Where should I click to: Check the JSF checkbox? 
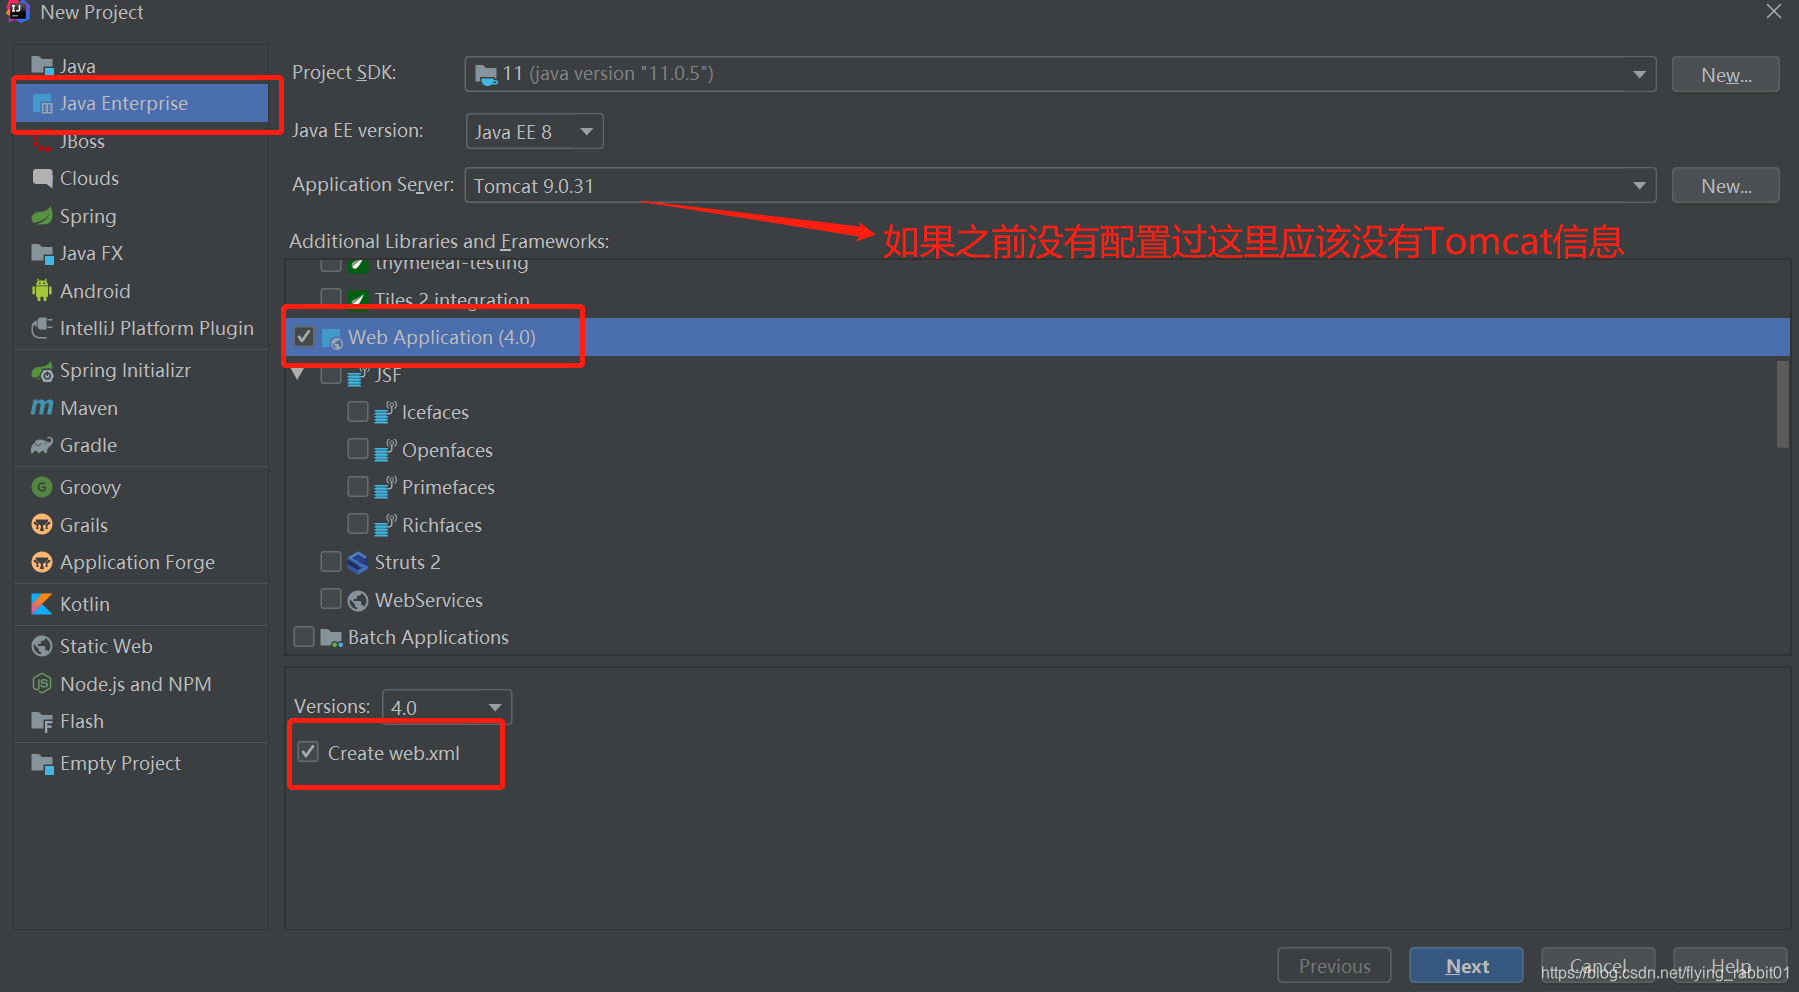pyautogui.click(x=331, y=375)
